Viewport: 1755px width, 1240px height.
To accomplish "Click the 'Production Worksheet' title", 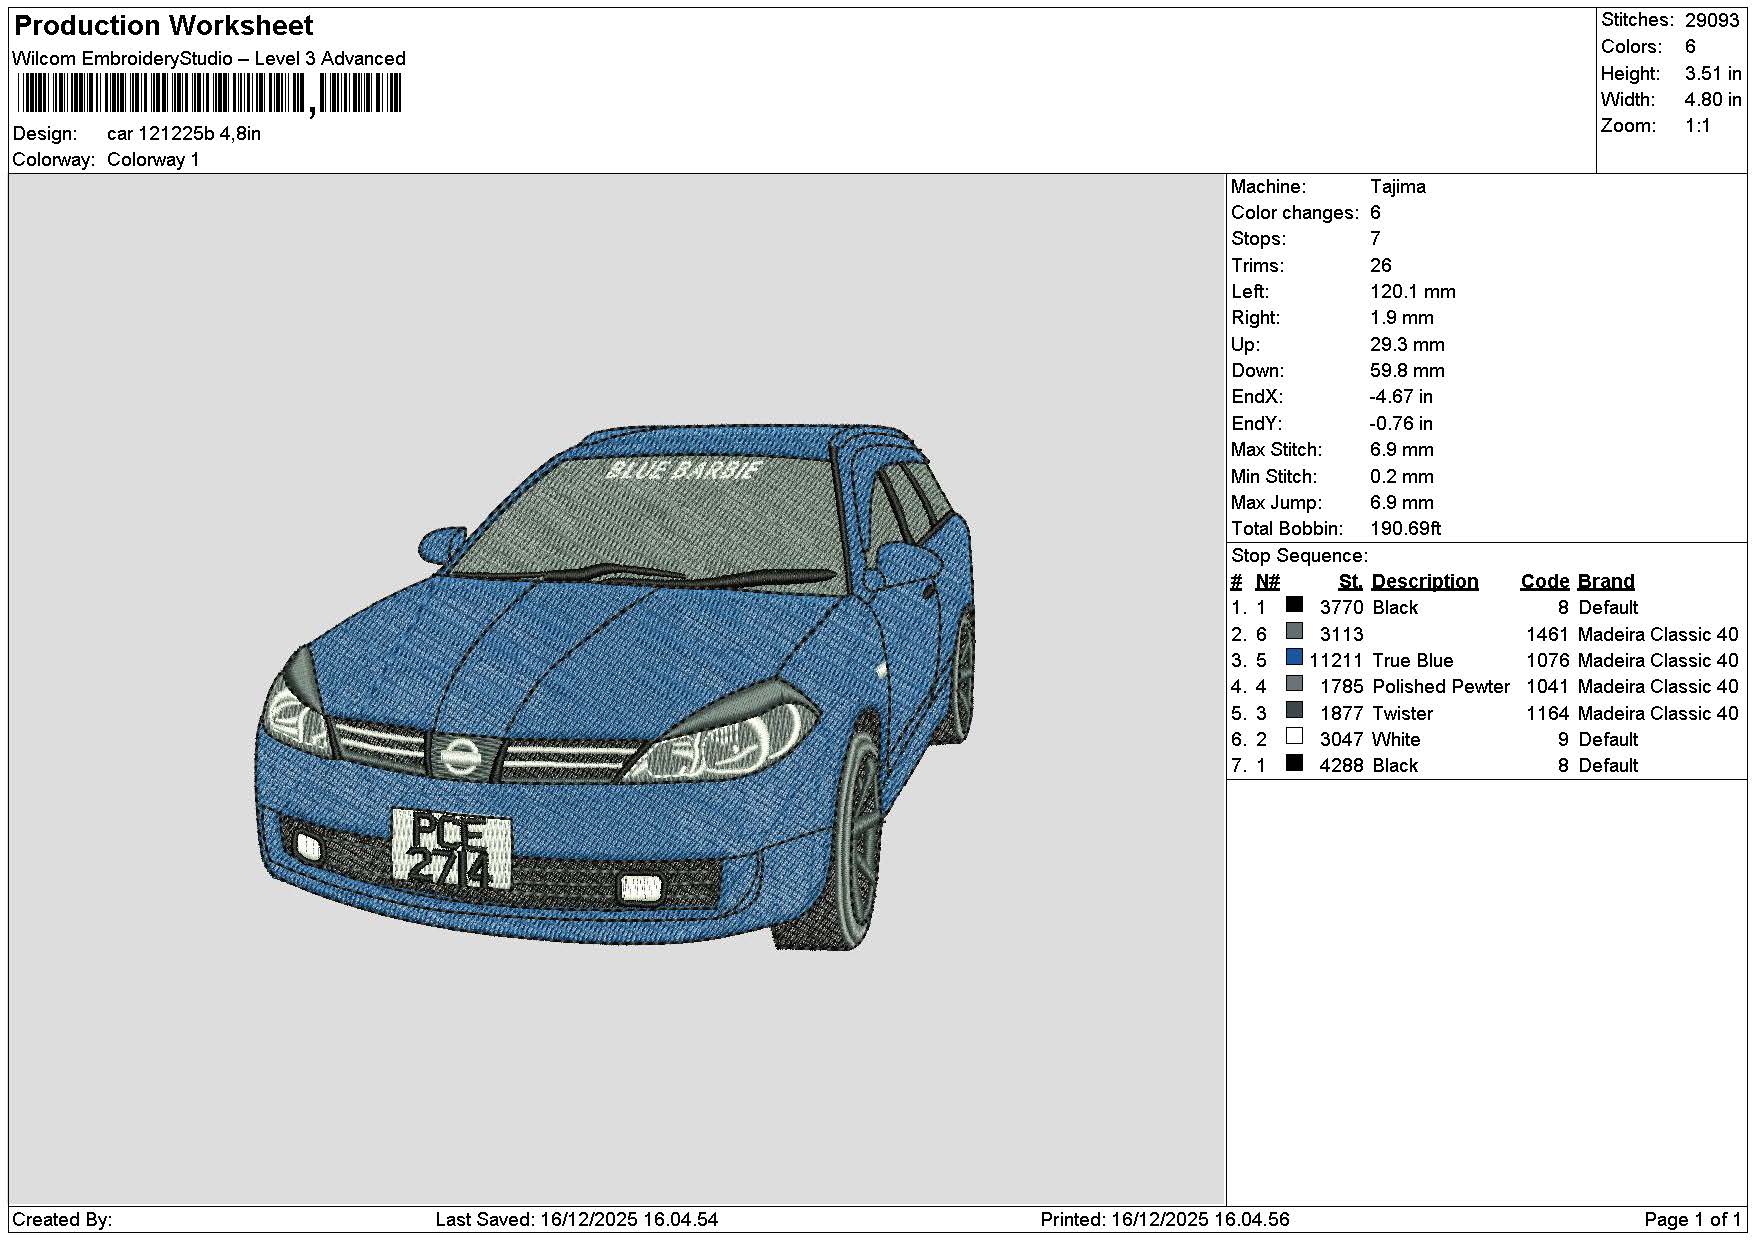I will (164, 25).
